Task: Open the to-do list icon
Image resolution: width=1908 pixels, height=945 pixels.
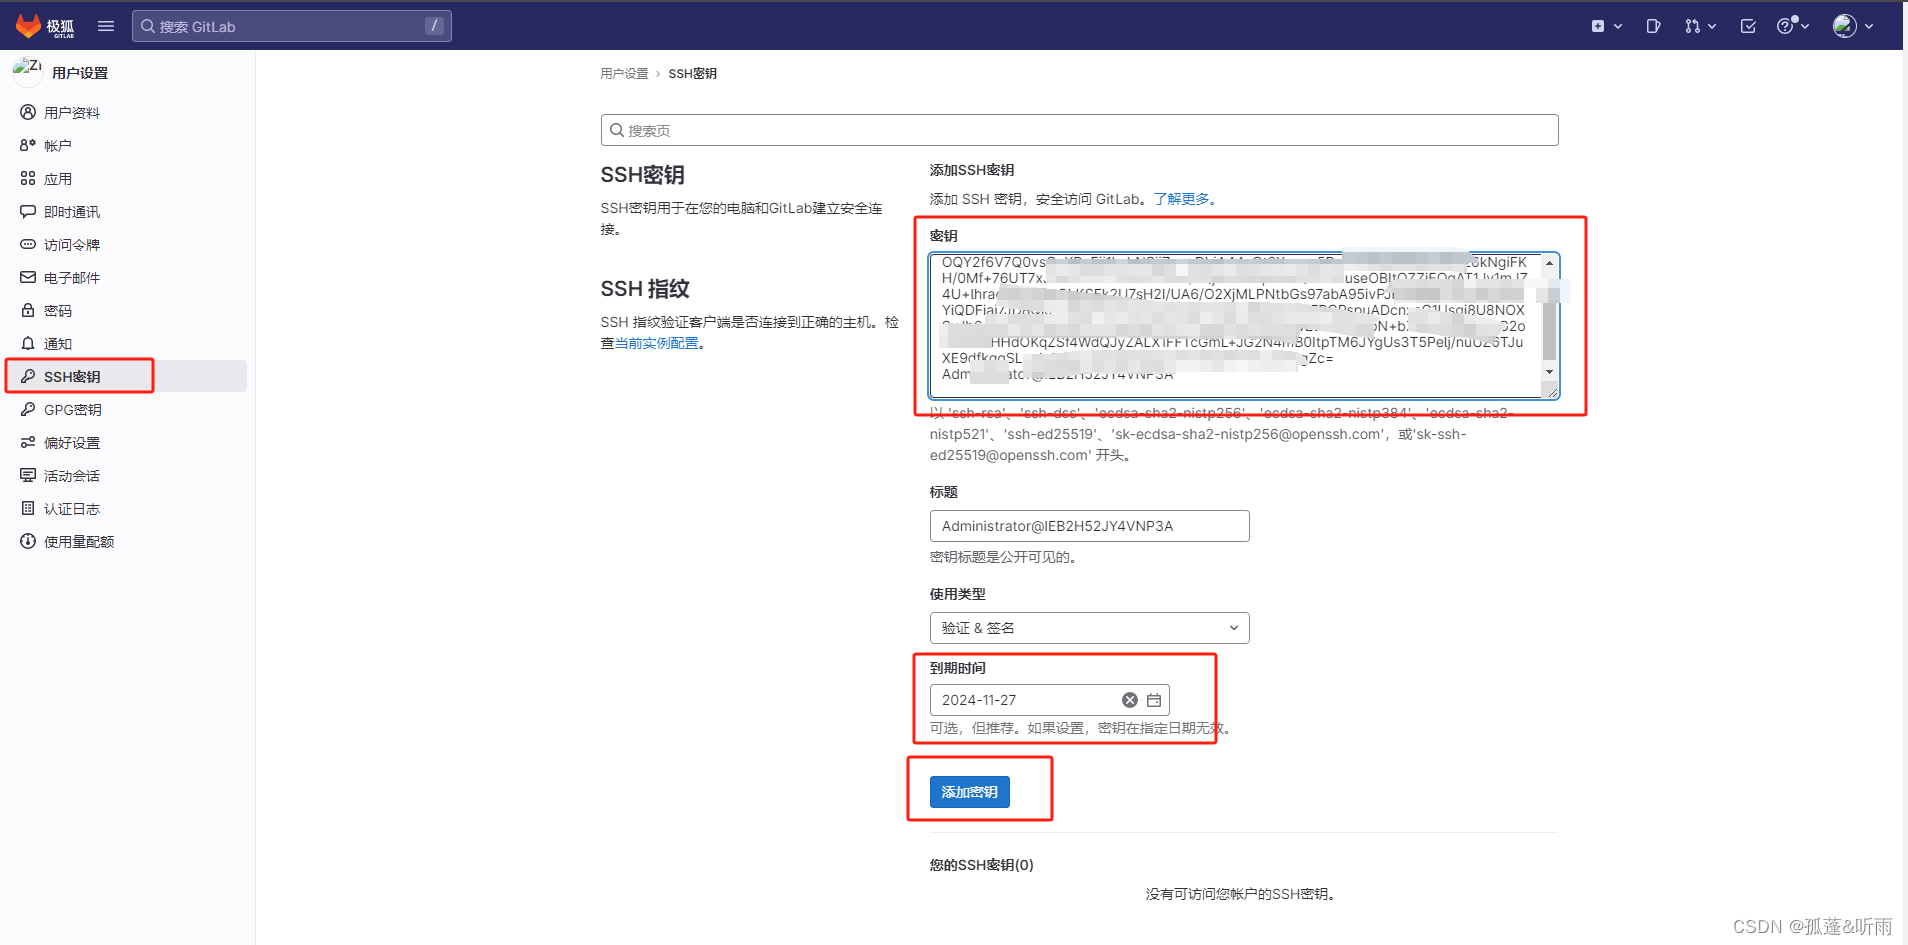Action: point(1748,26)
